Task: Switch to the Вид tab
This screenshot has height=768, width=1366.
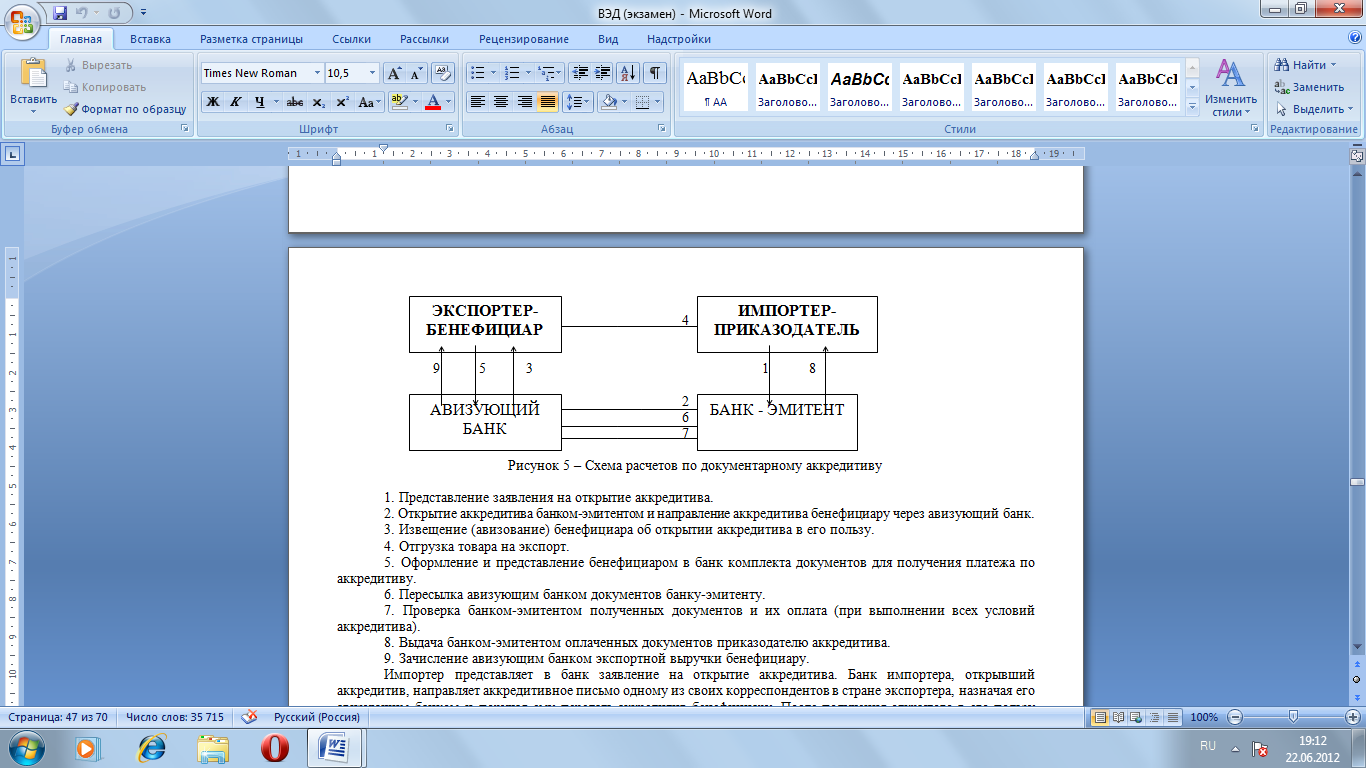Action: click(608, 39)
